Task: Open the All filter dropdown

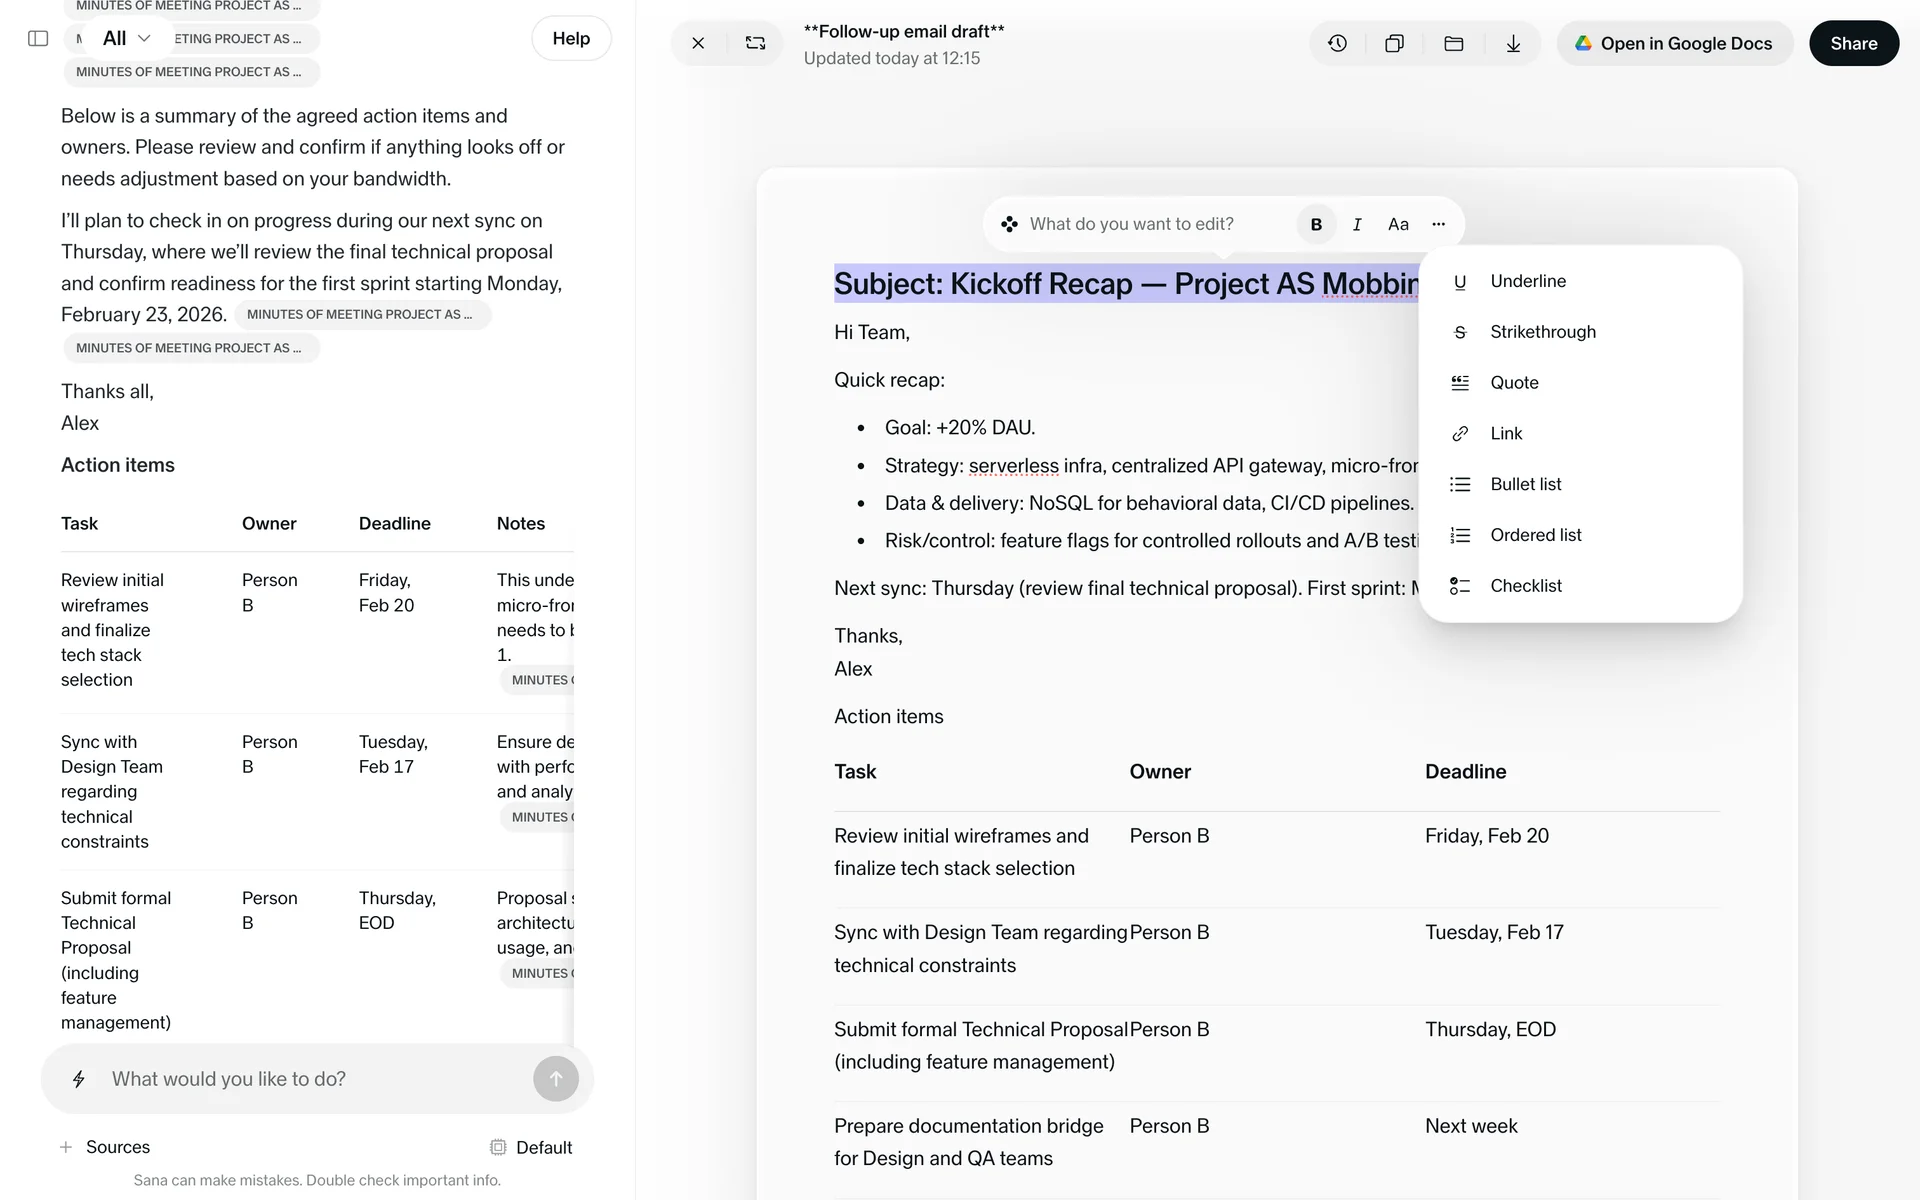Action: [126, 39]
